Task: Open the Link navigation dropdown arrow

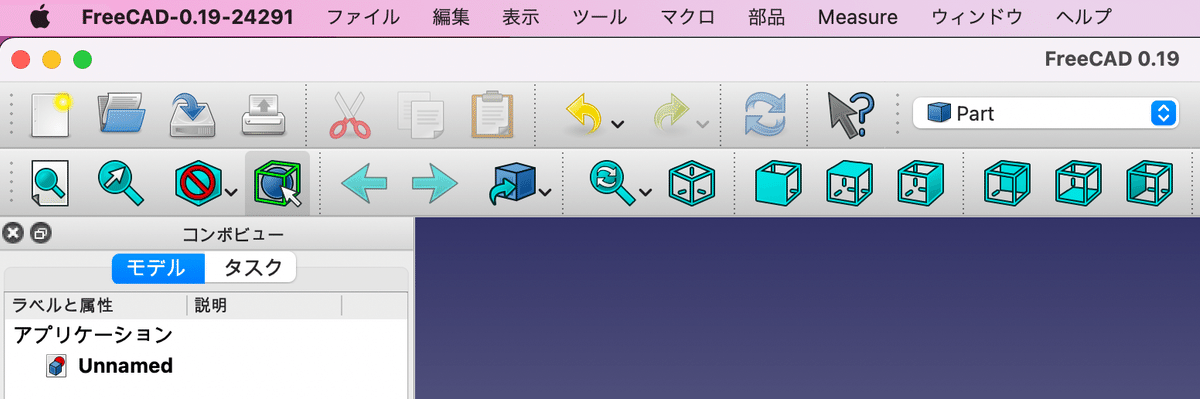Action: point(546,193)
